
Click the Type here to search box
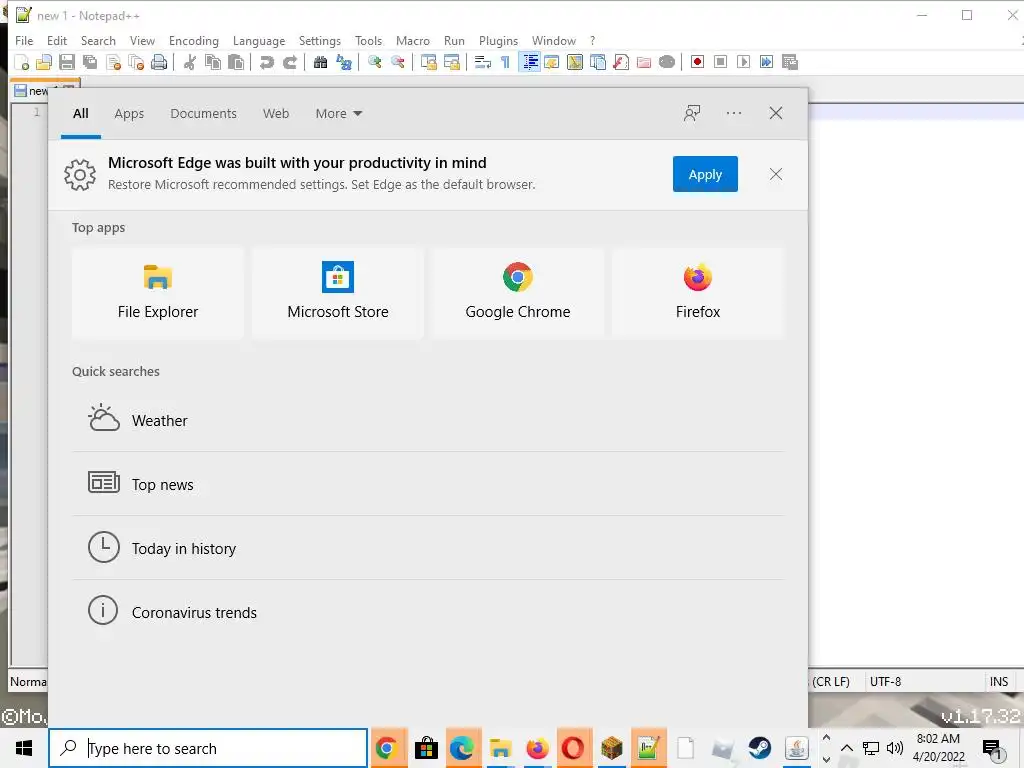(x=208, y=748)
